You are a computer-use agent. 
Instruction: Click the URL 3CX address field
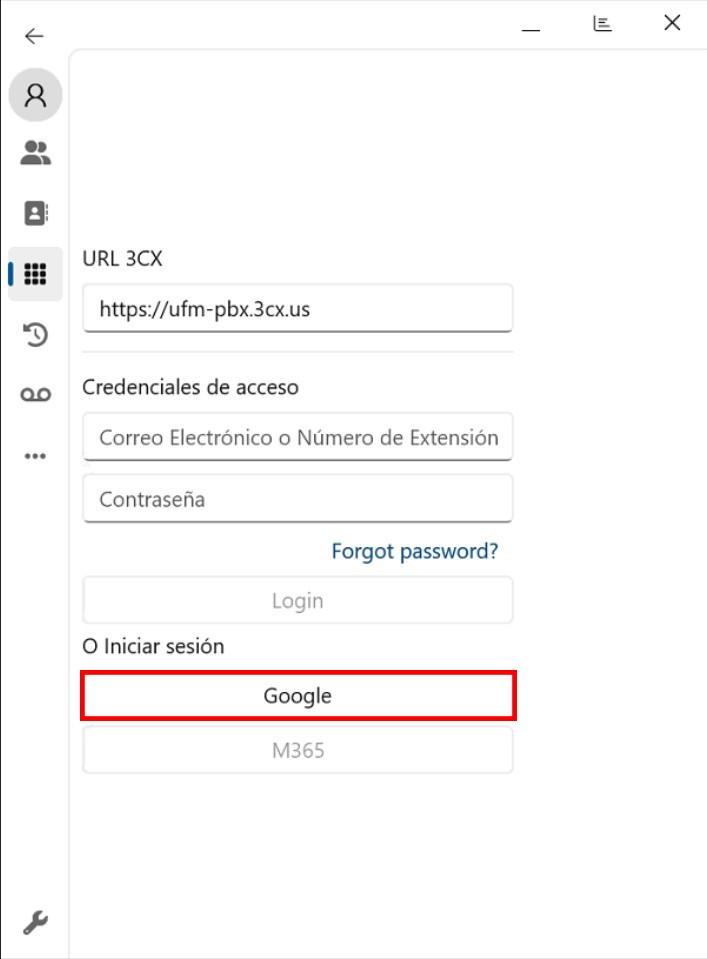pos(297,309)
